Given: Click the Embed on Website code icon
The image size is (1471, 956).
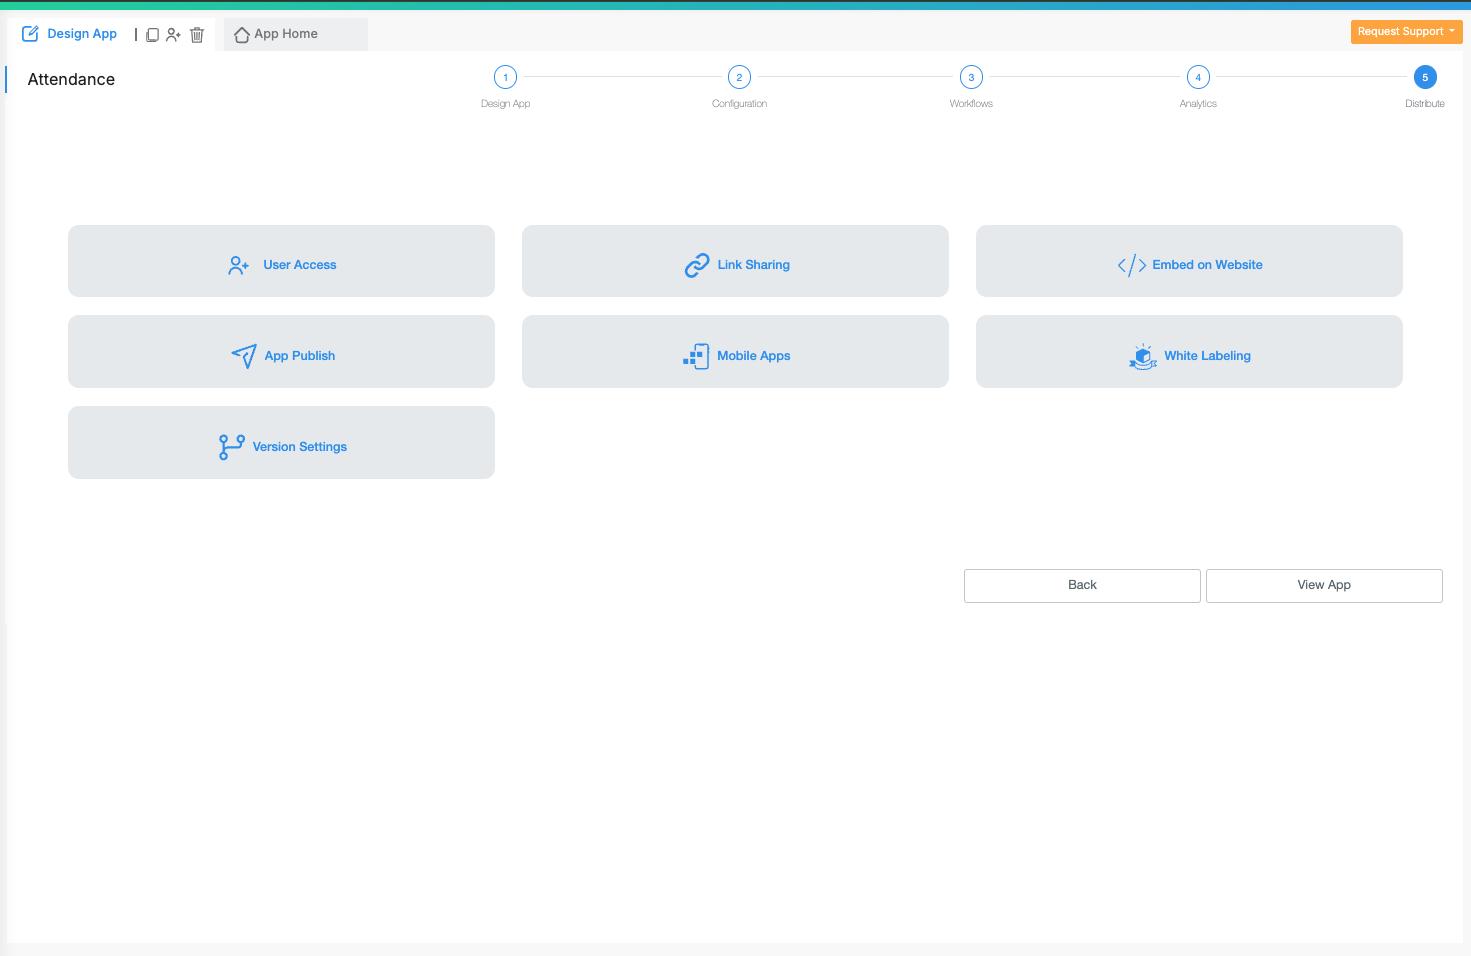Looking at the screenshot, I should click(x=1131, y=265).
